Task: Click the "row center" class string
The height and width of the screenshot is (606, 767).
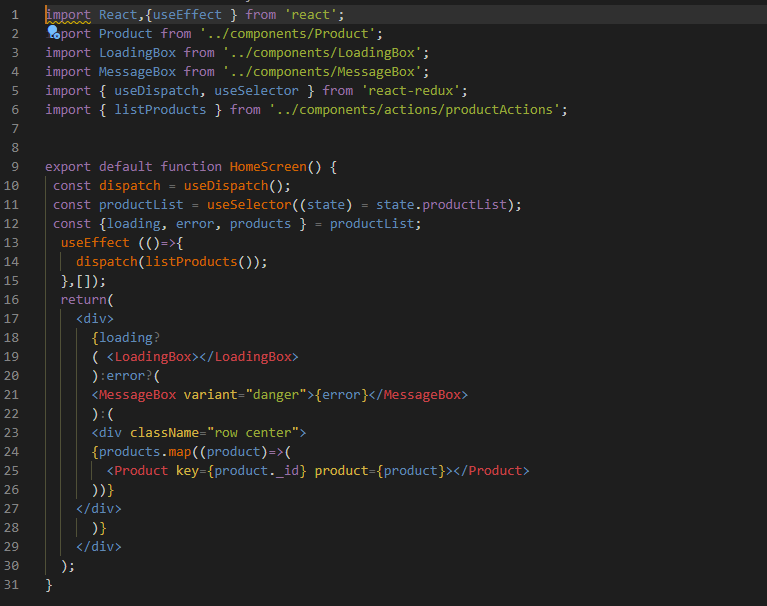Action: [x=253, y=433]
